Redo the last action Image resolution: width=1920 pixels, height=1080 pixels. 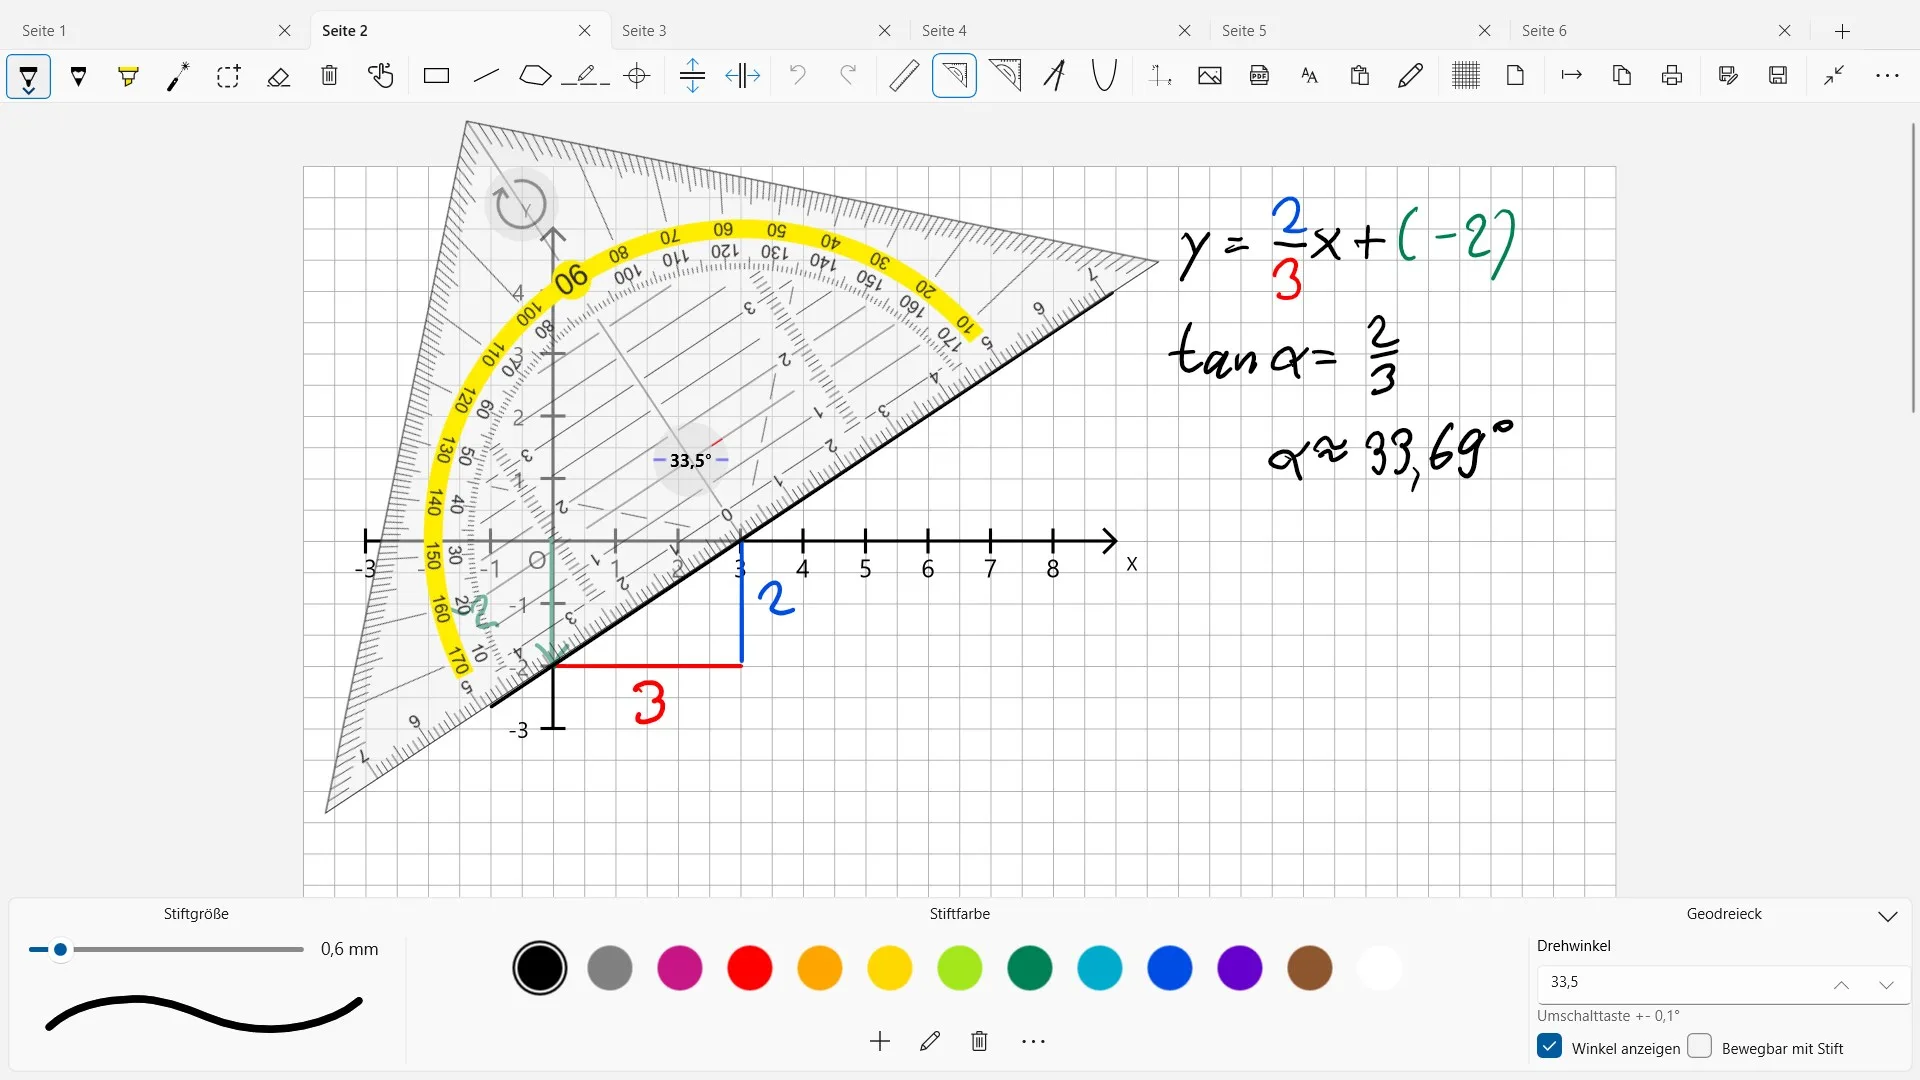tap(848, 76)
